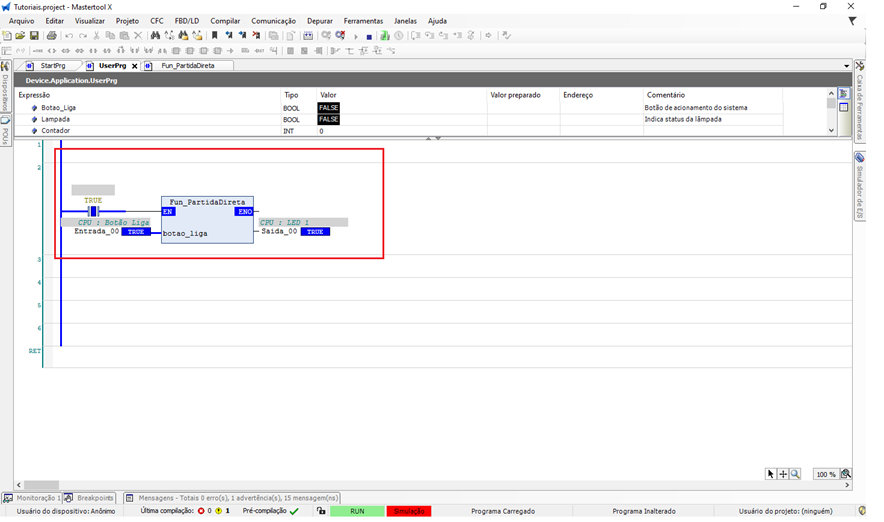This screenshot has height=522, width=884.
Task: Click the pan cross tool icon
Action: [783, 474]
